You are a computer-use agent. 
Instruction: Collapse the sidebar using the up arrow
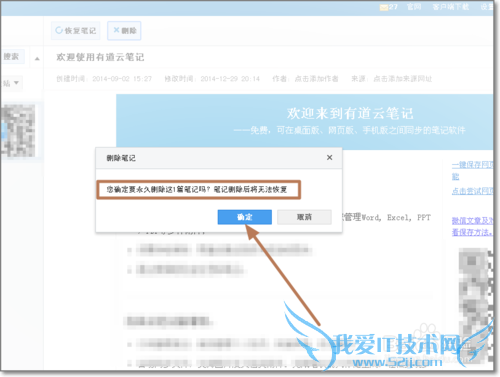pos(37,59)
